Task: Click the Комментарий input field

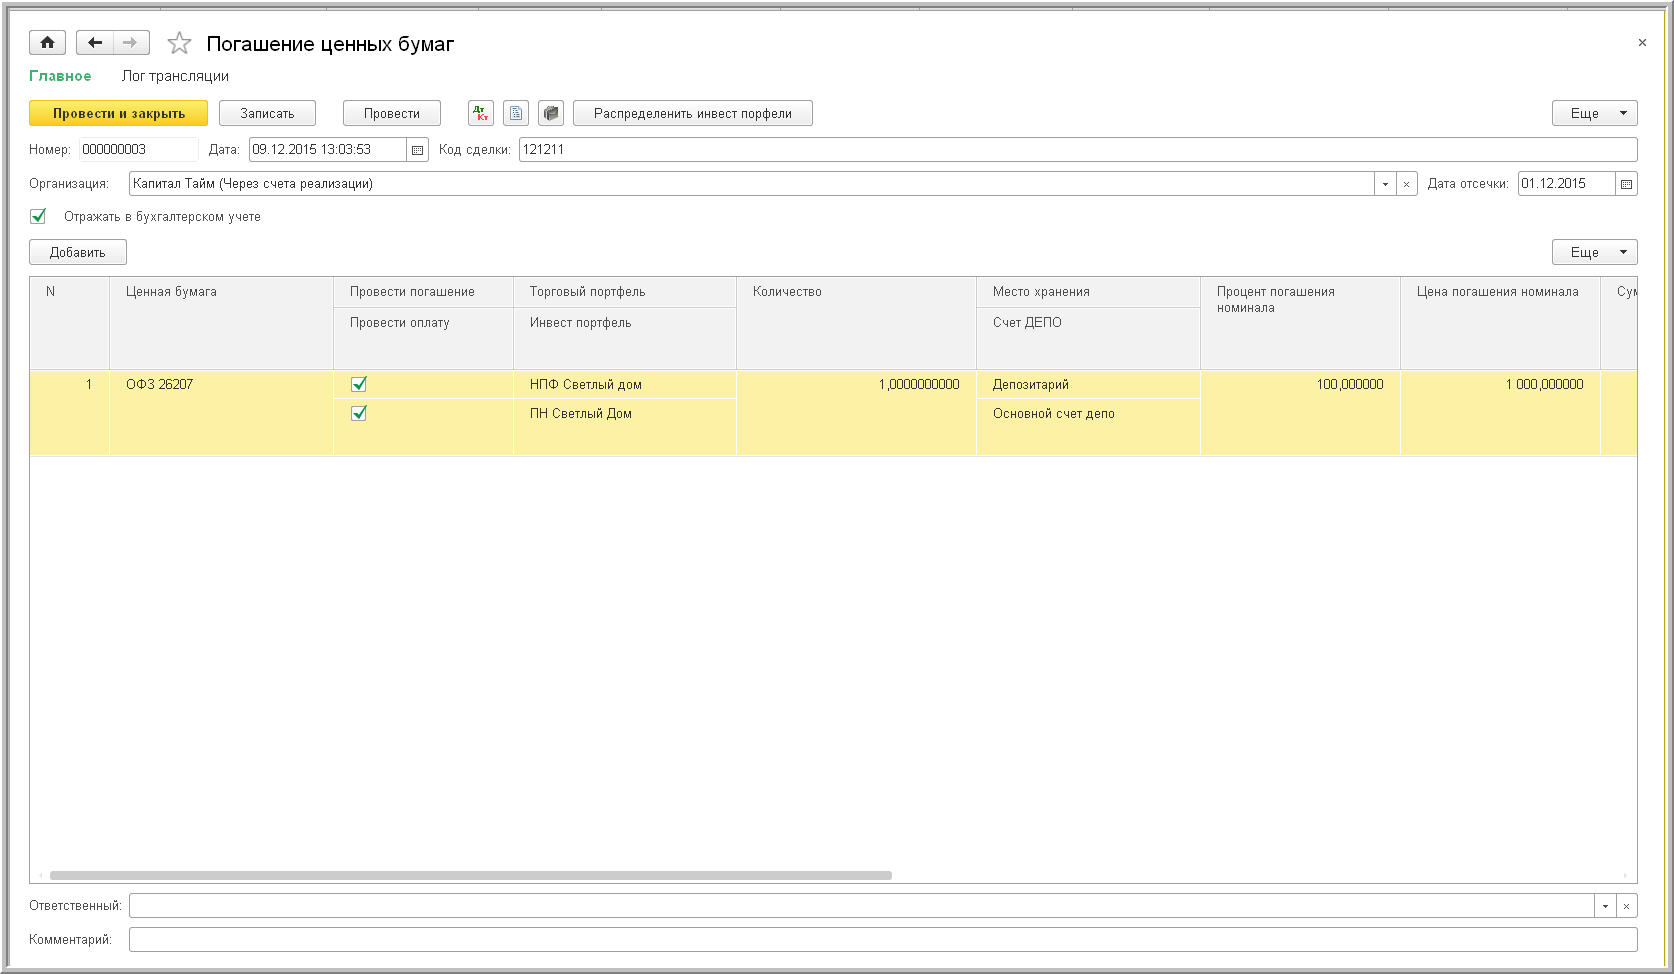Action: click(882, 940)
